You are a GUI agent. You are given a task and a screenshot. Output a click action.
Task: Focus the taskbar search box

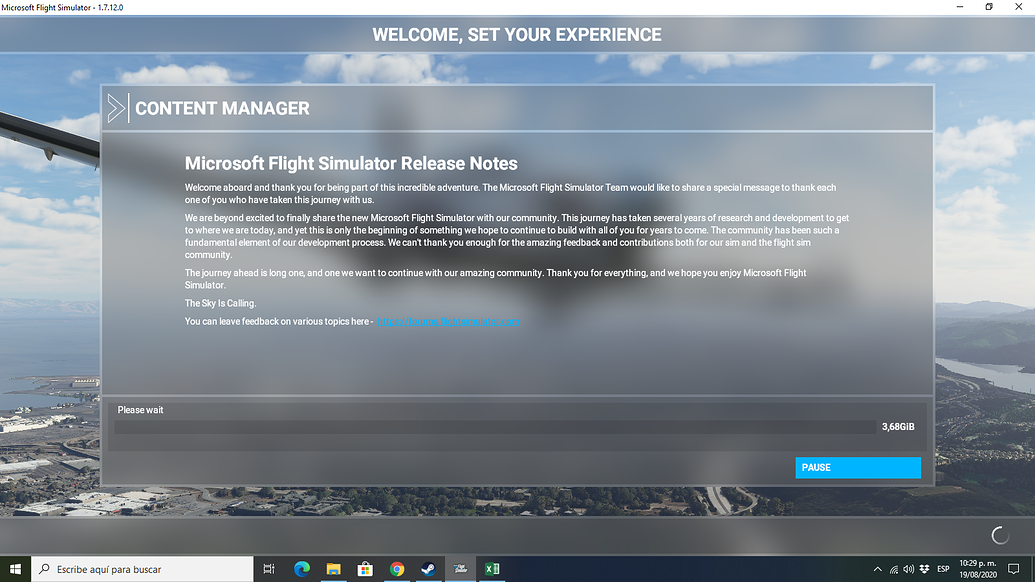[x=142, y=569]
